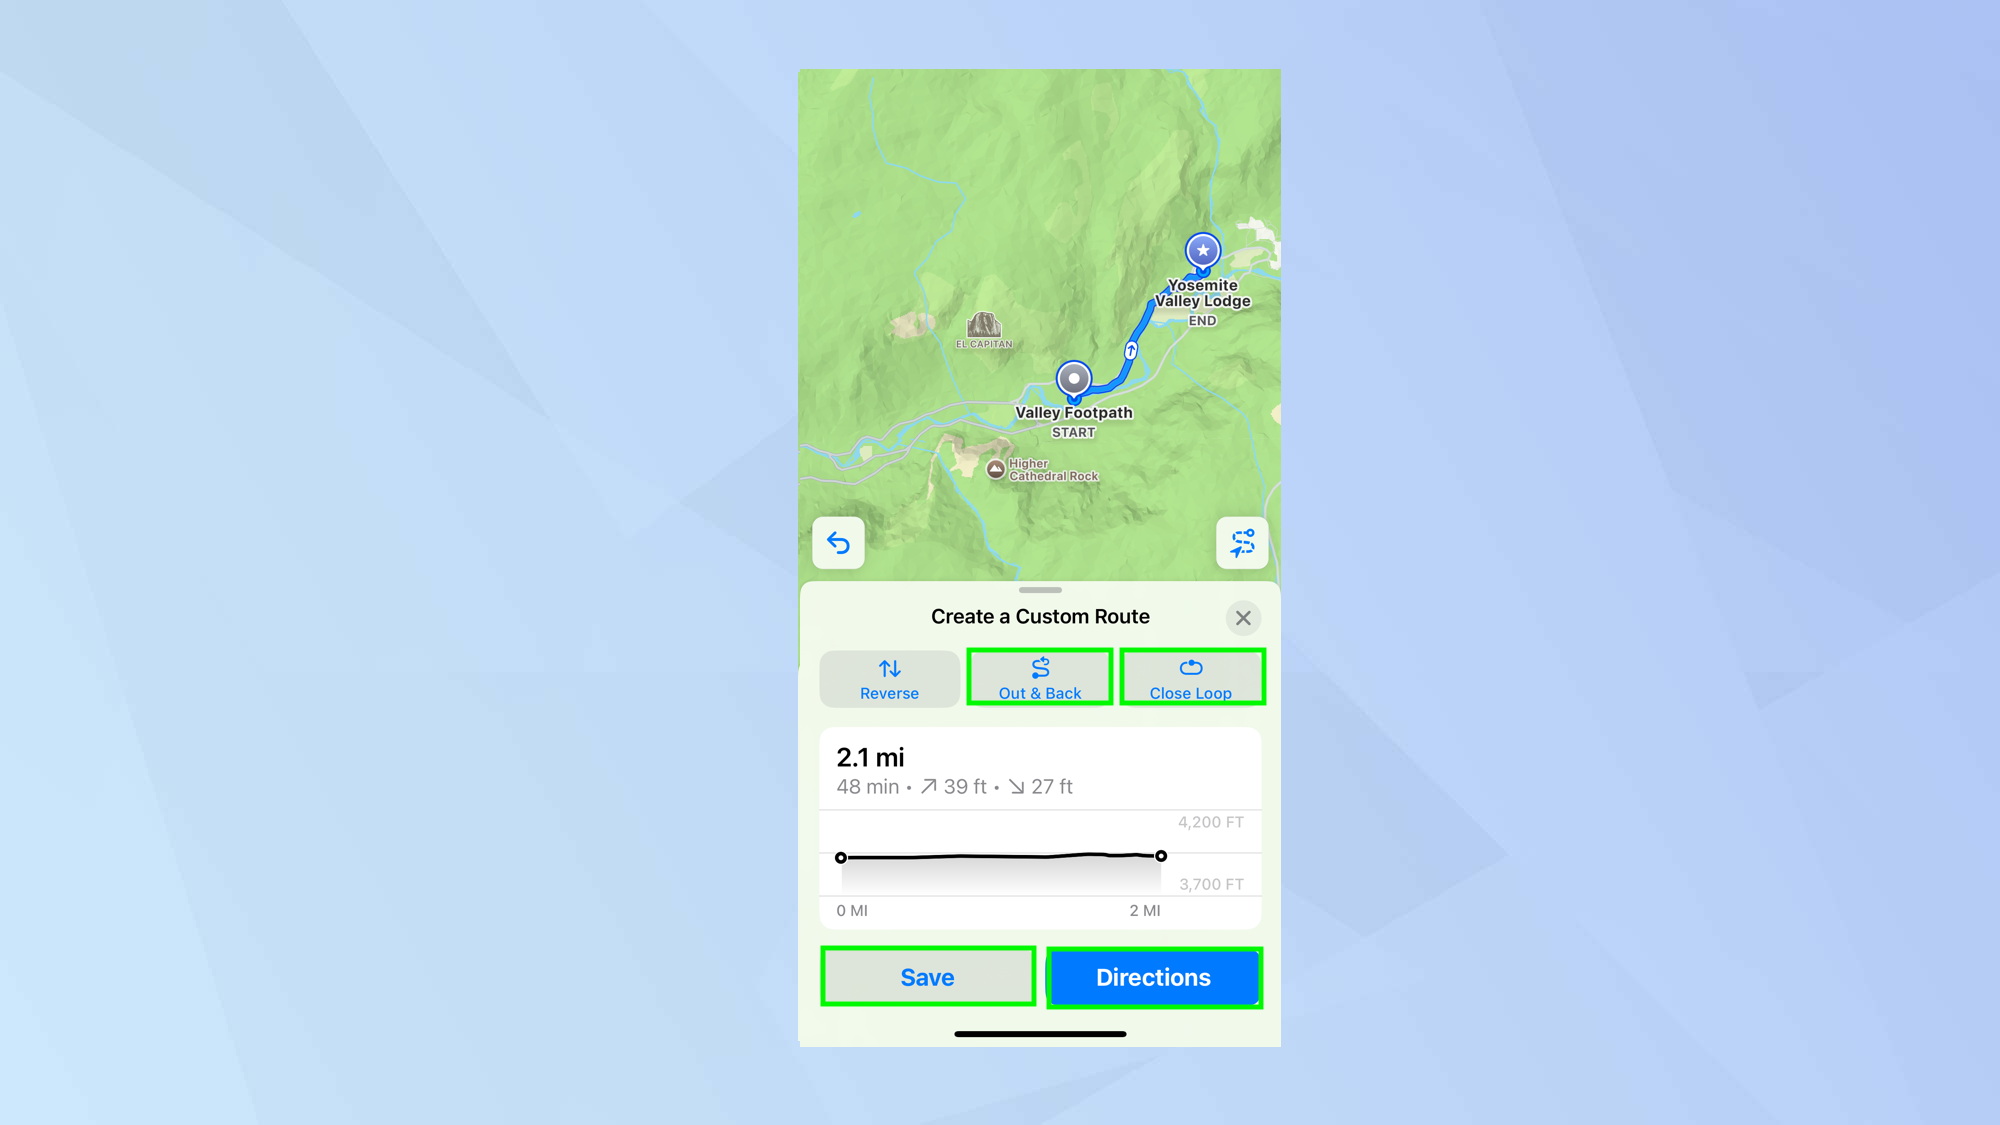The height and width of the screenshot is (1125, 2000).
Task: Click the START pin at Valley Footpath
Action: point(1073,379)
